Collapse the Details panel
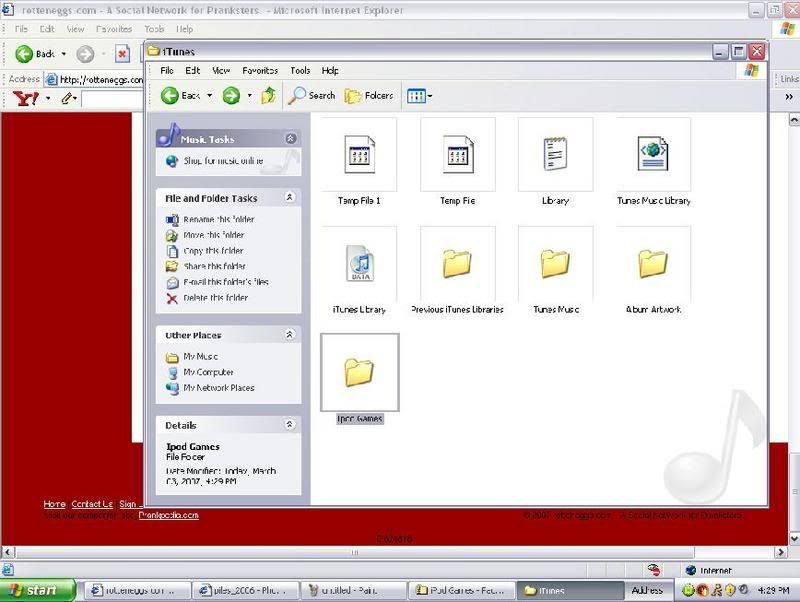The width and height of the screenshot is (800, 602). click(x=289, y=424)
